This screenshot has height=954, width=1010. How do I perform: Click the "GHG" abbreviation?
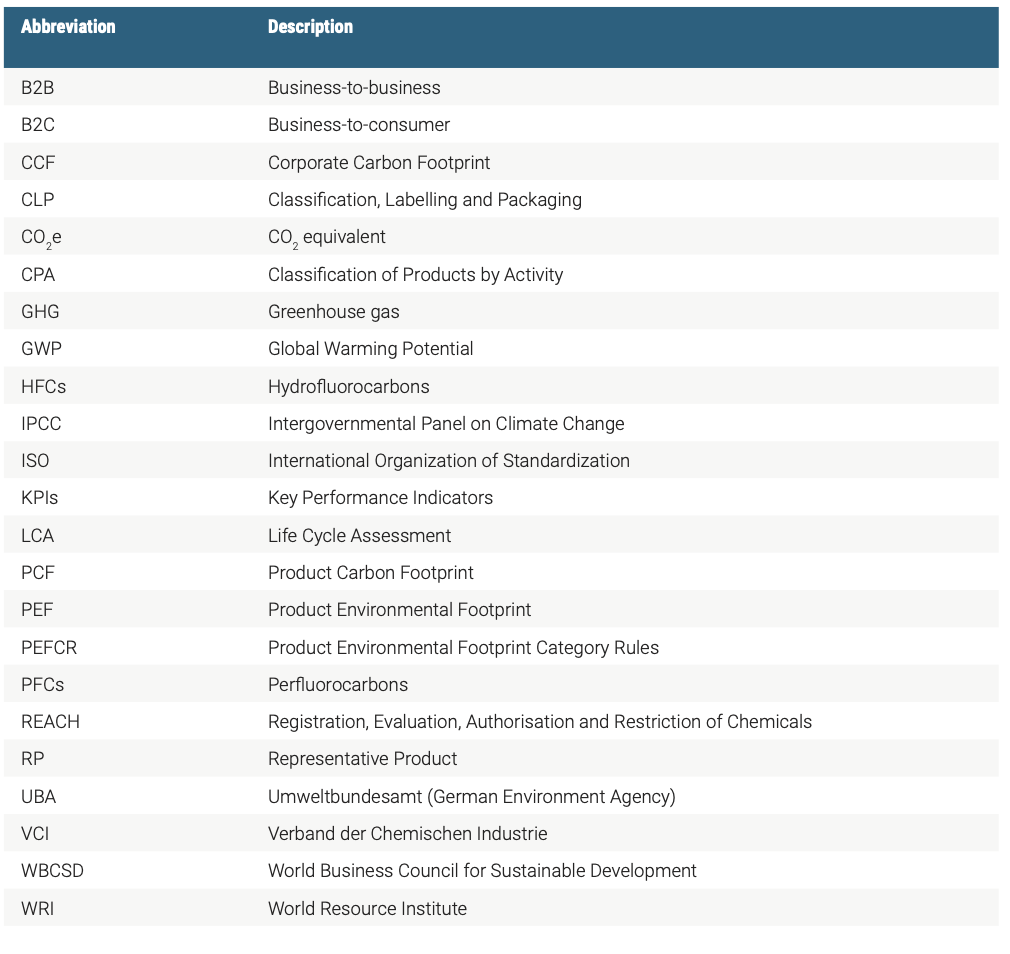tap(40, 312)
